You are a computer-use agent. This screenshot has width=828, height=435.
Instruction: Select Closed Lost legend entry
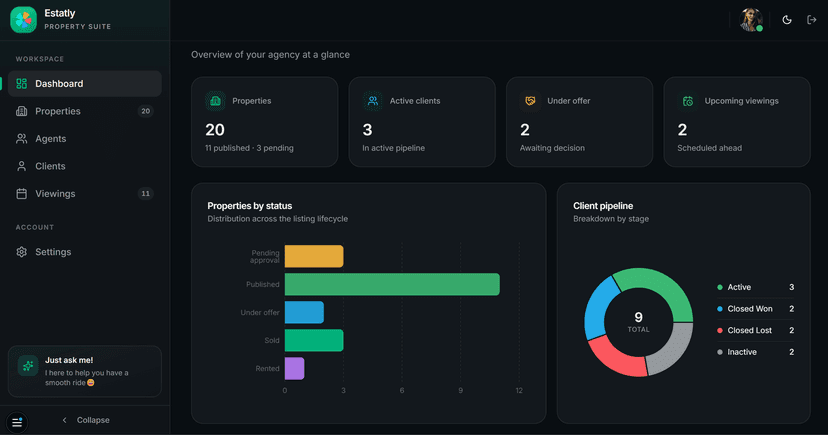pos(756,330)
